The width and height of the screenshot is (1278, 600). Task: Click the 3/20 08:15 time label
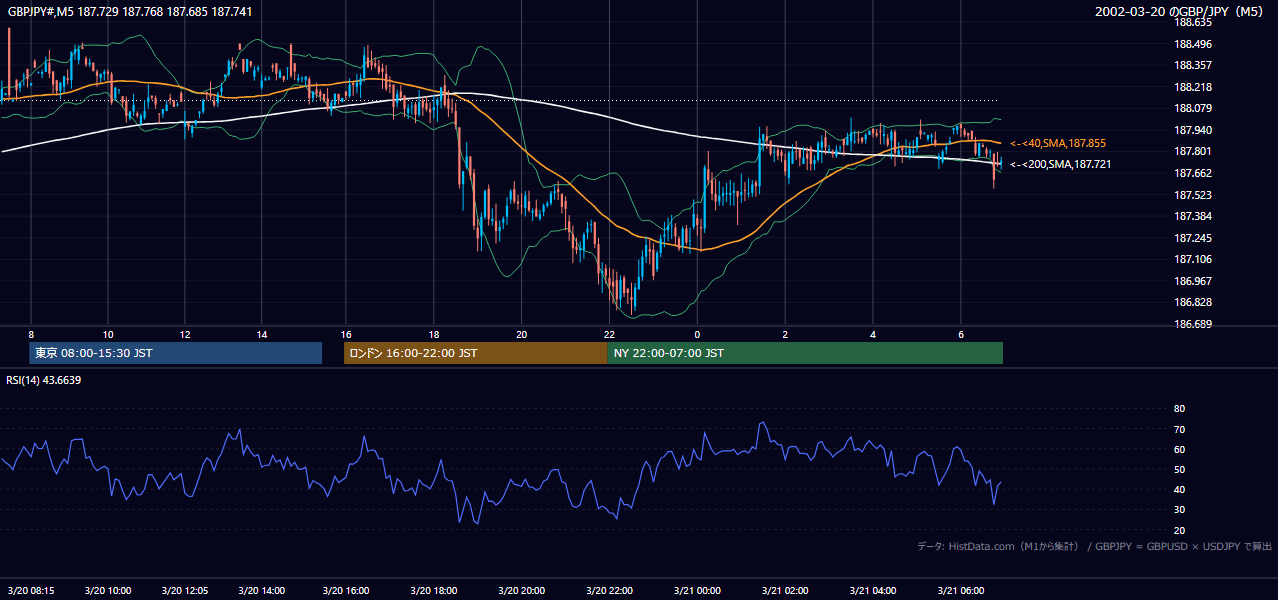tap(30, 591)
